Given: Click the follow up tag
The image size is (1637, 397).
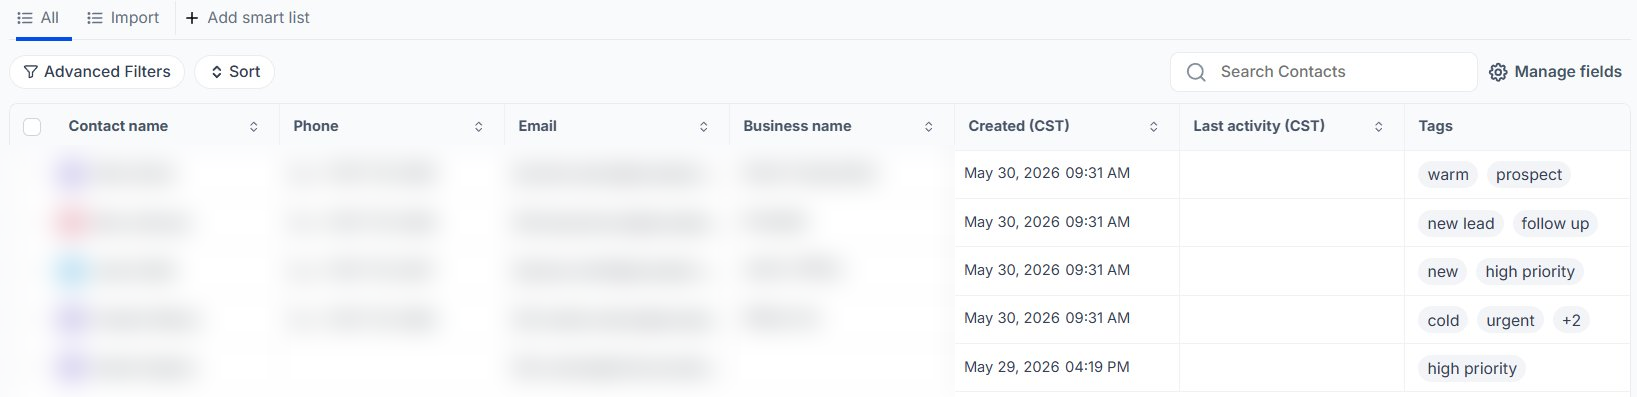Looking at the screenshot, I should click(x=1555, y=224).
